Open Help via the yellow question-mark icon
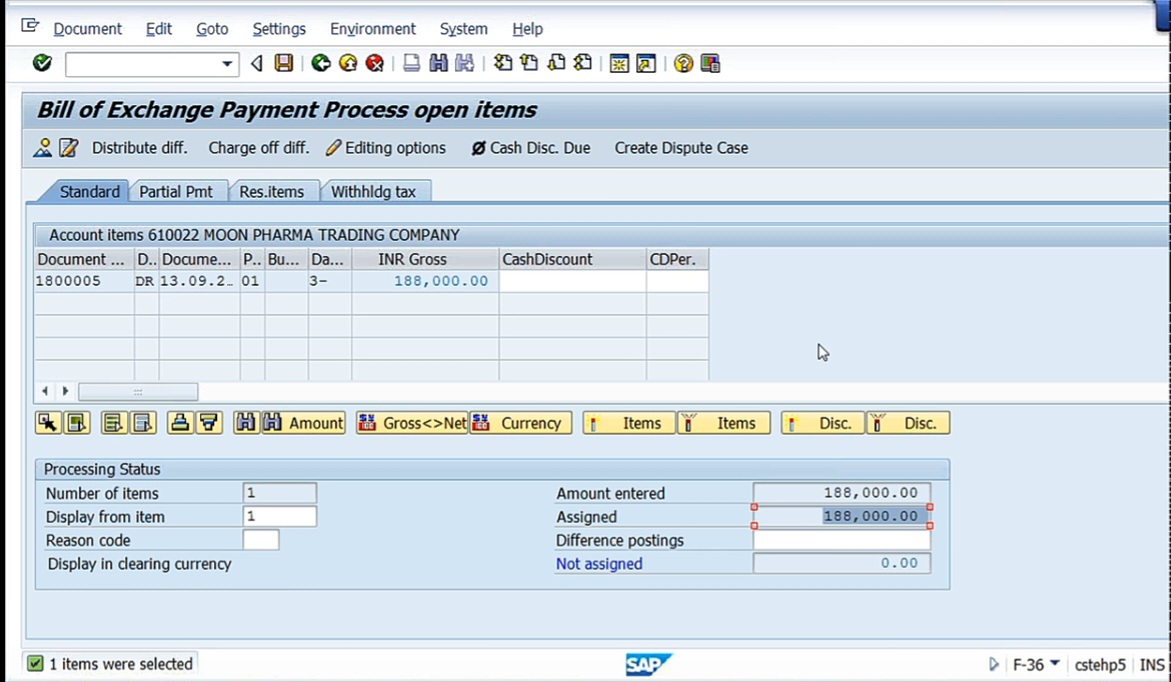Viewport: 1171px width, 682px height. click(683, 63)
